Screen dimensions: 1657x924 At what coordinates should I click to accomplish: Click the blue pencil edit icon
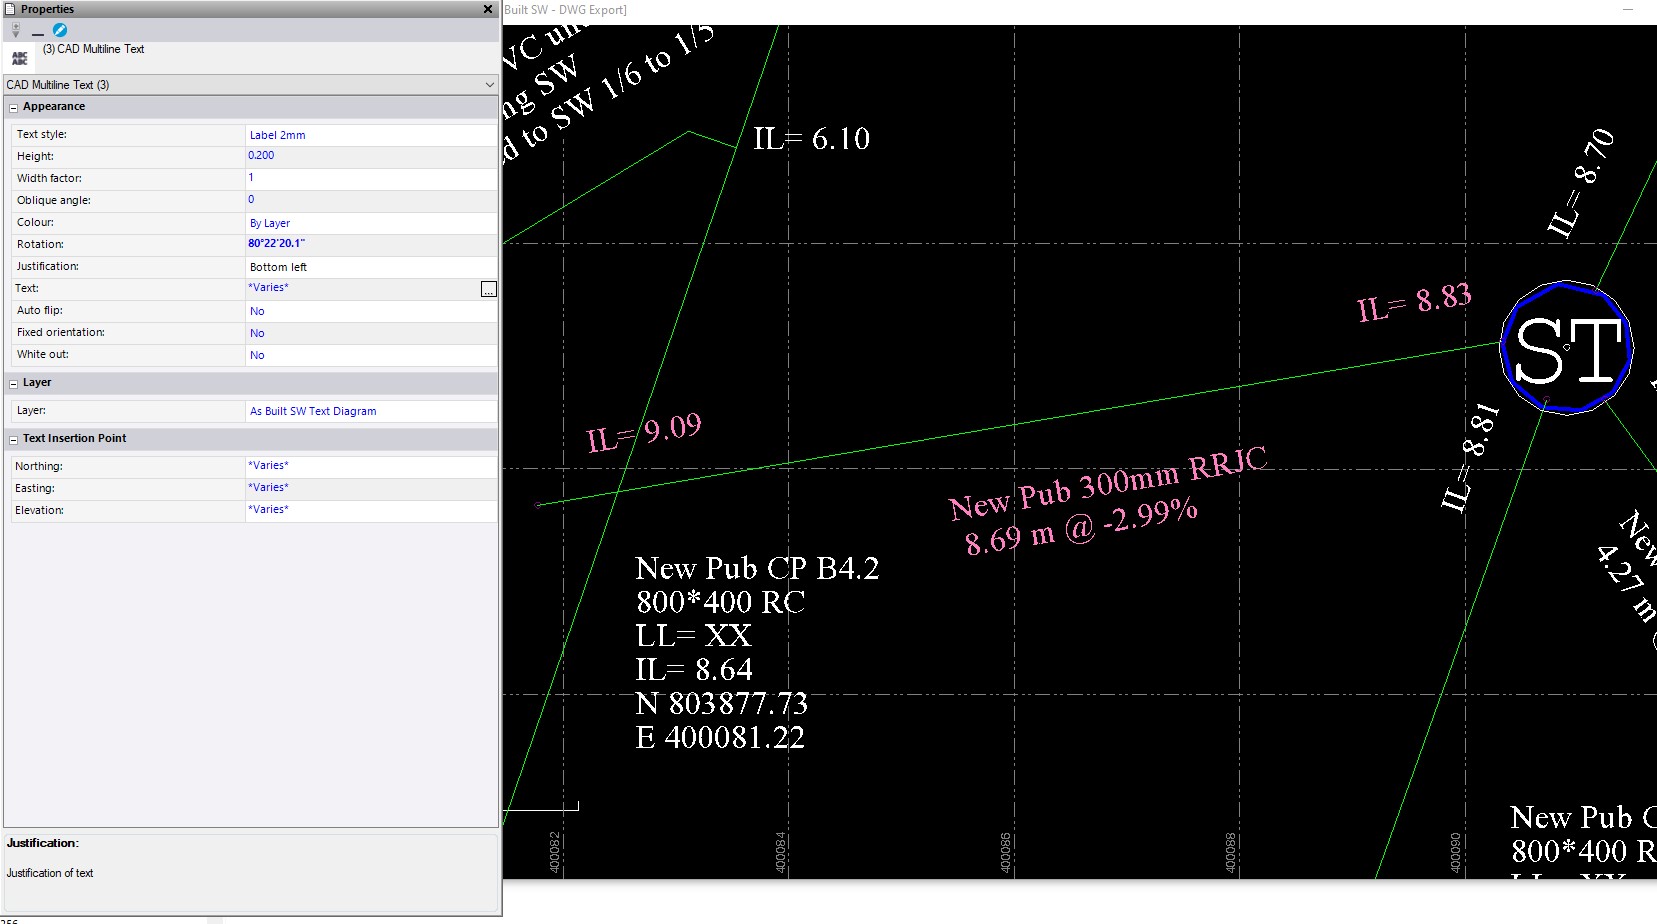pos(60,30)
